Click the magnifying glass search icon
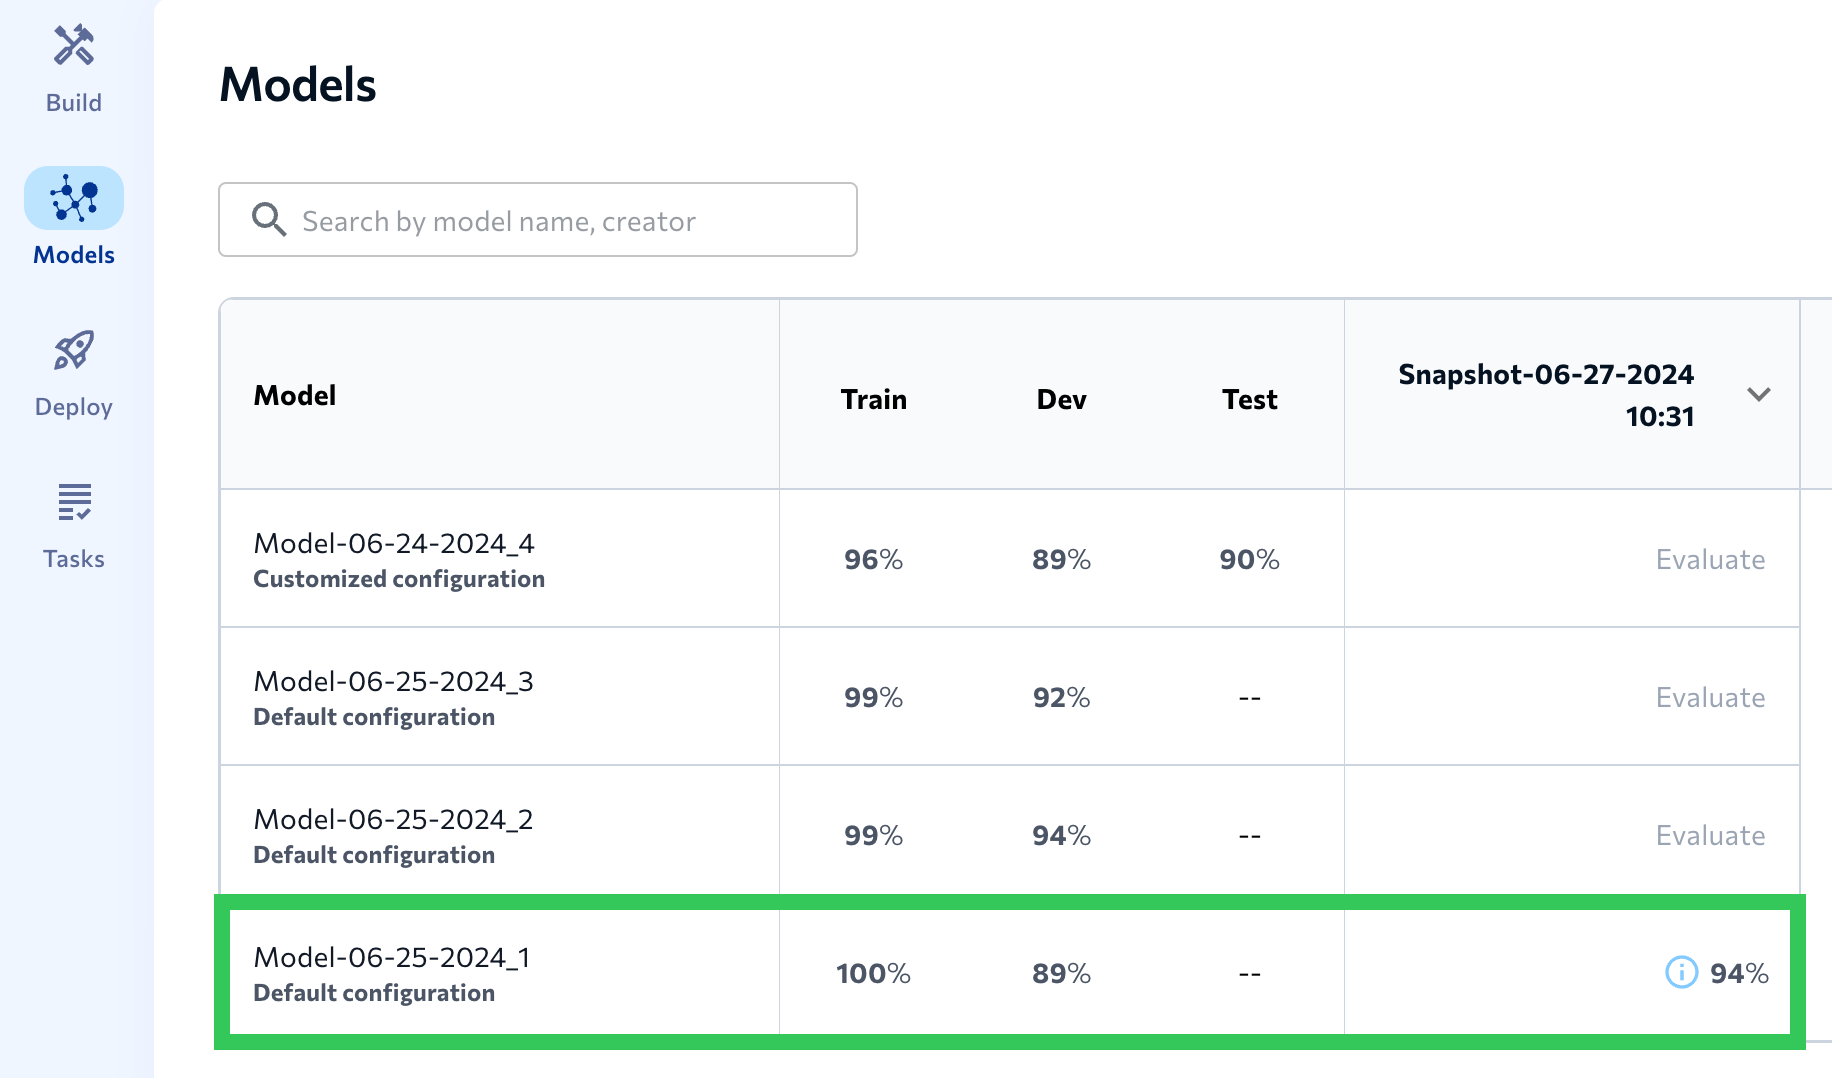The image size is (1832, 1078). pos(268,219)
